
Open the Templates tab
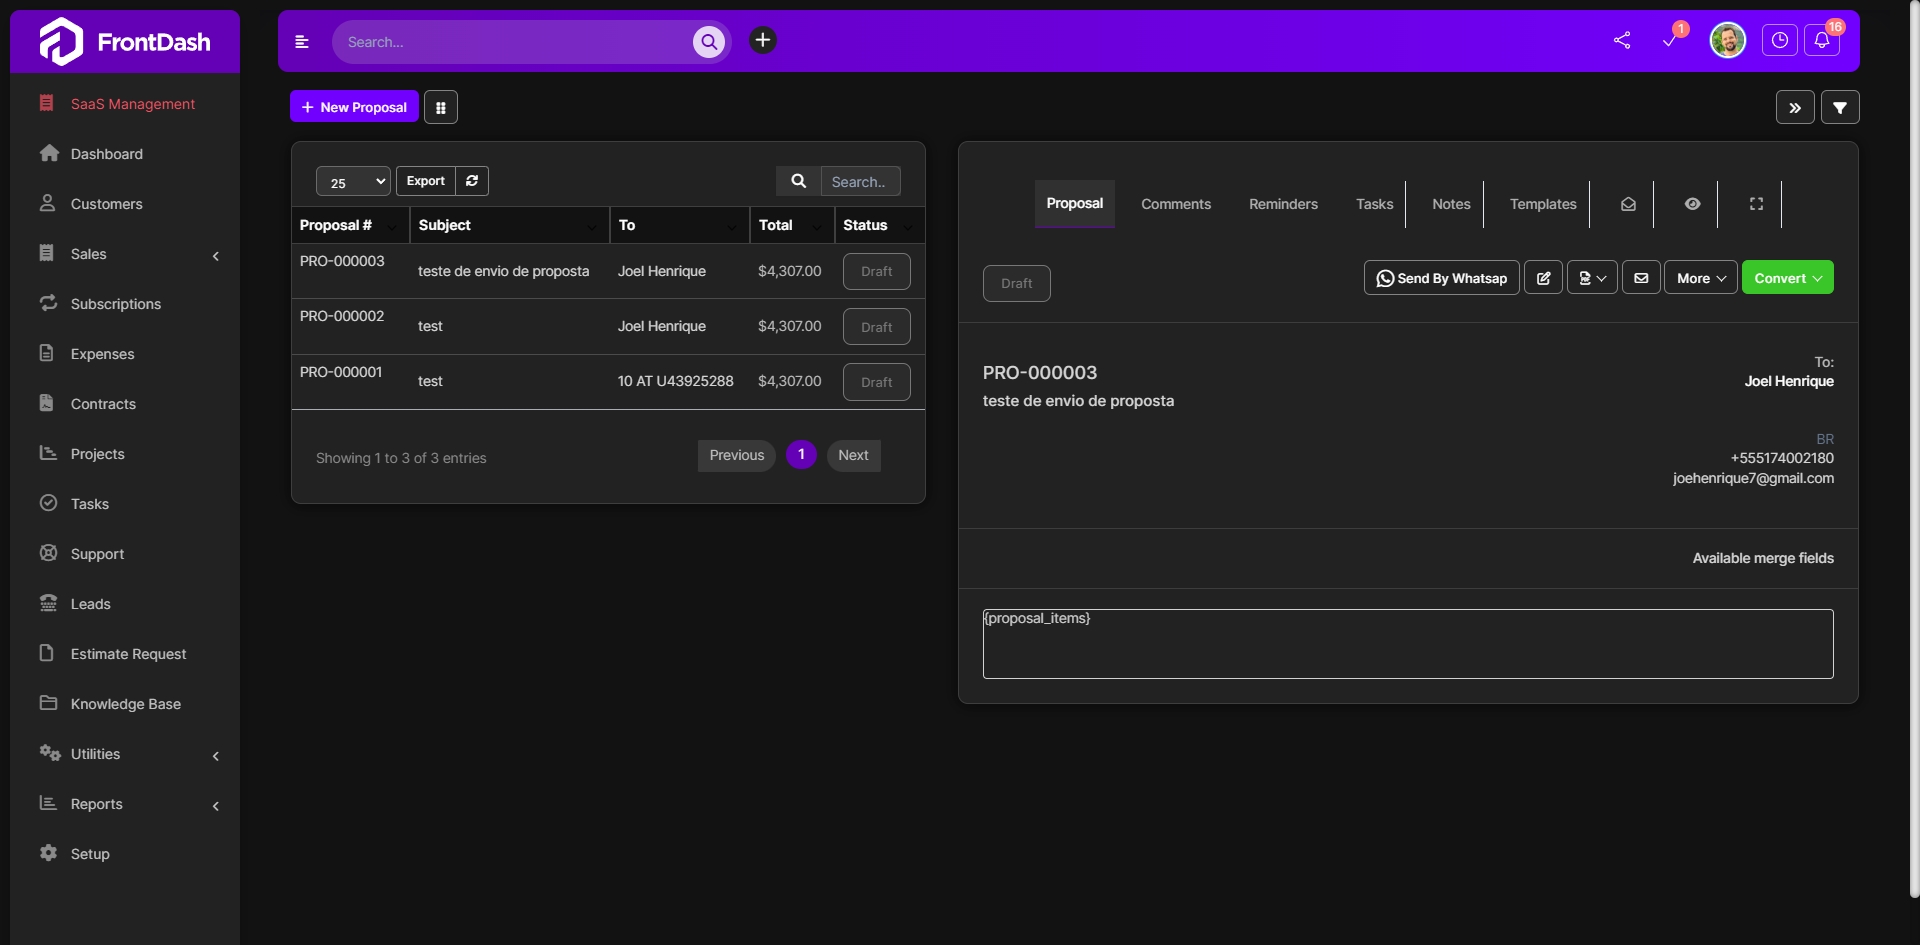pyautogui.click(x=1542, y=203)
